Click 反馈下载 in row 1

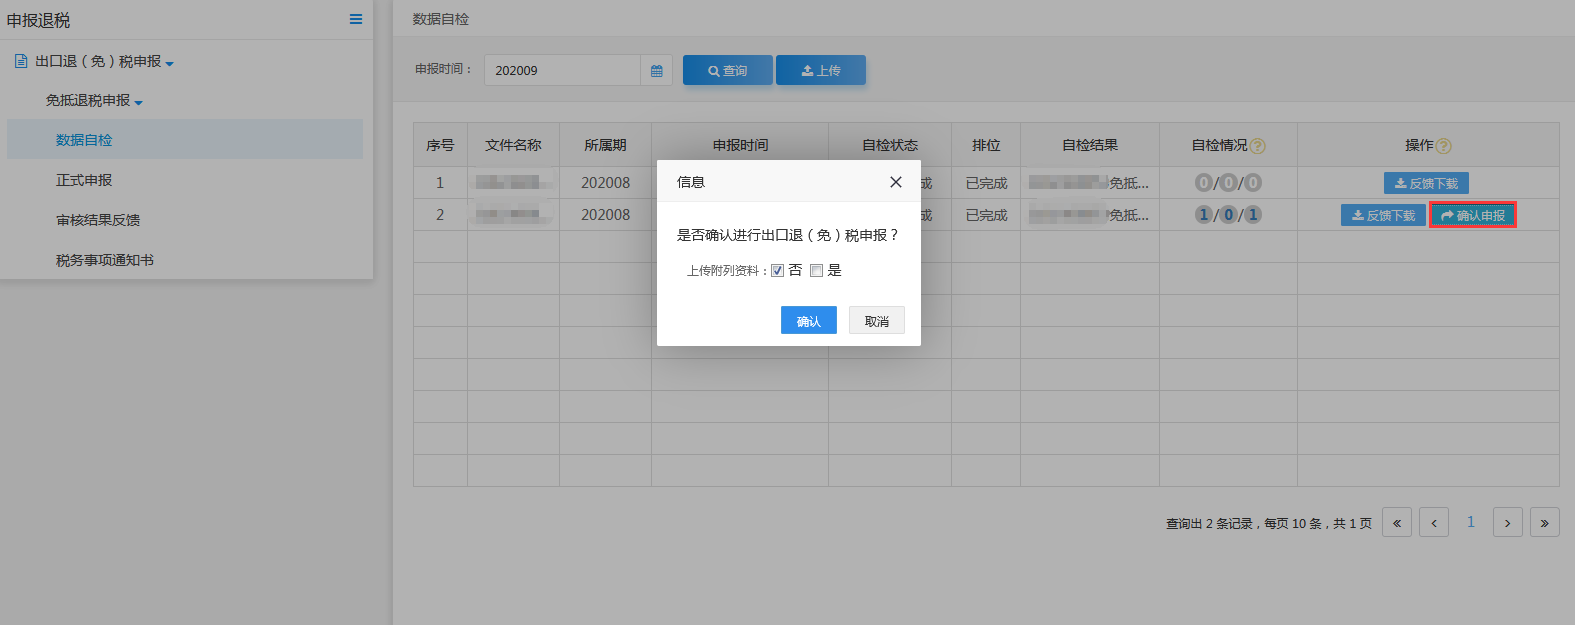click(1426, 183)
